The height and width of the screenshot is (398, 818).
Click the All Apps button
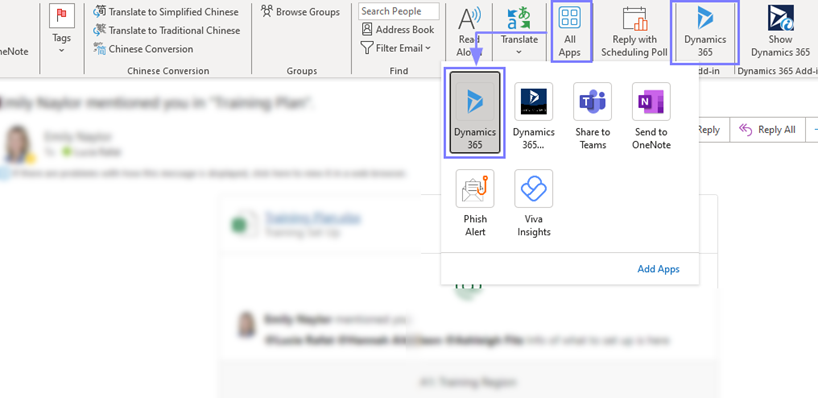(x=570, y=31)
